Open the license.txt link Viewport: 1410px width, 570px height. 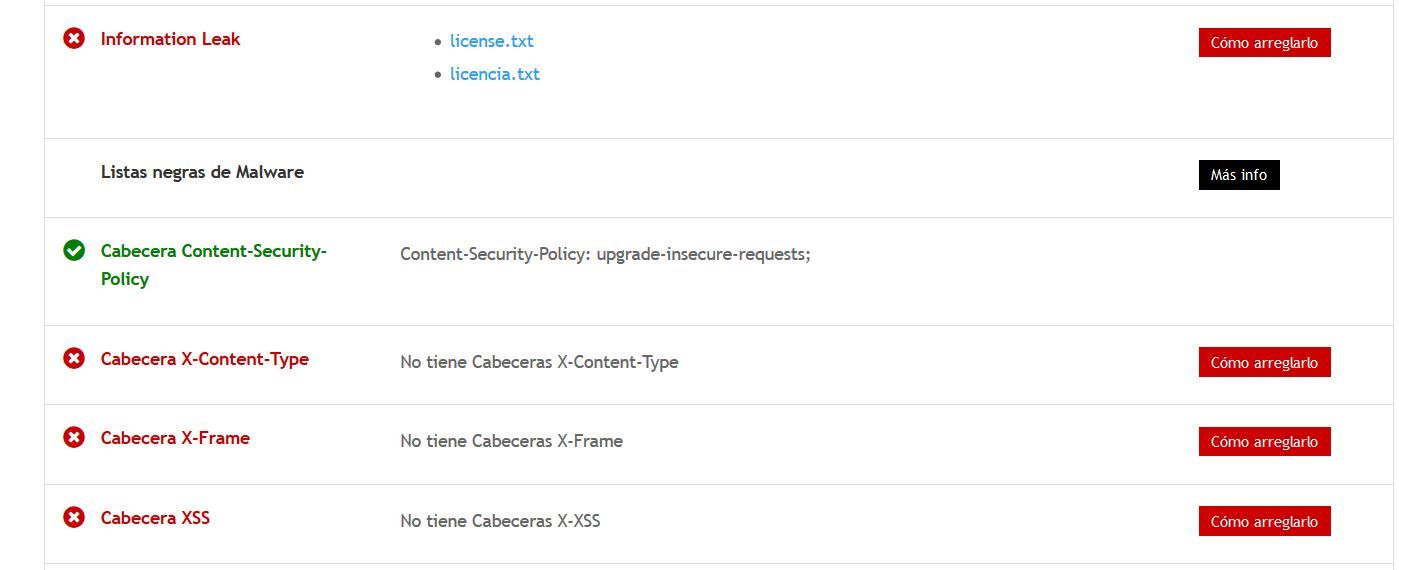491,41
